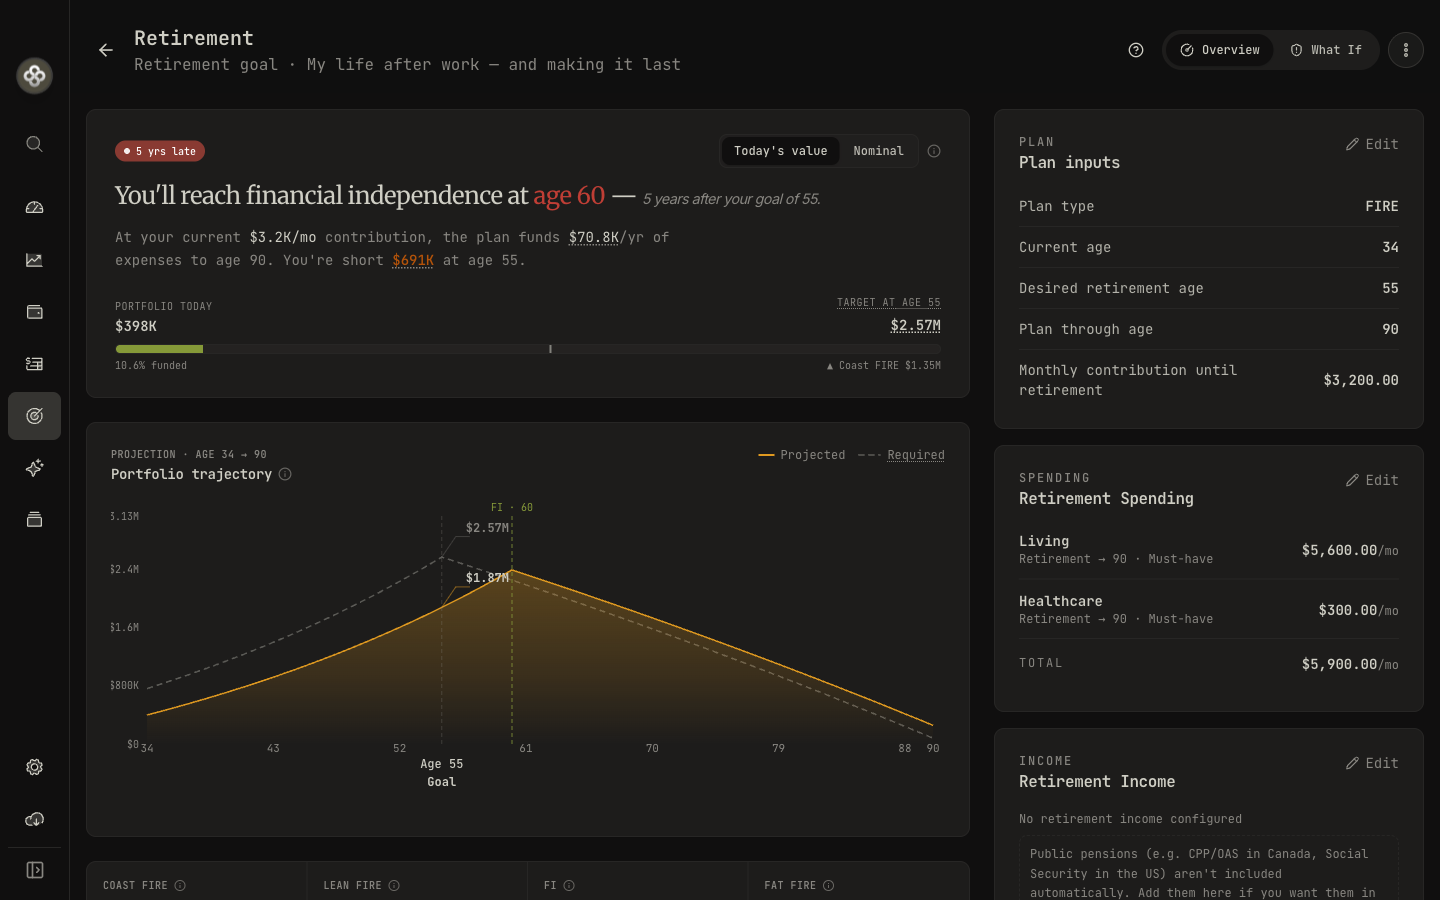Collapse the sidebar panel icon
This screenshot has height=900, width=1440.
click(x=34, y=870)
